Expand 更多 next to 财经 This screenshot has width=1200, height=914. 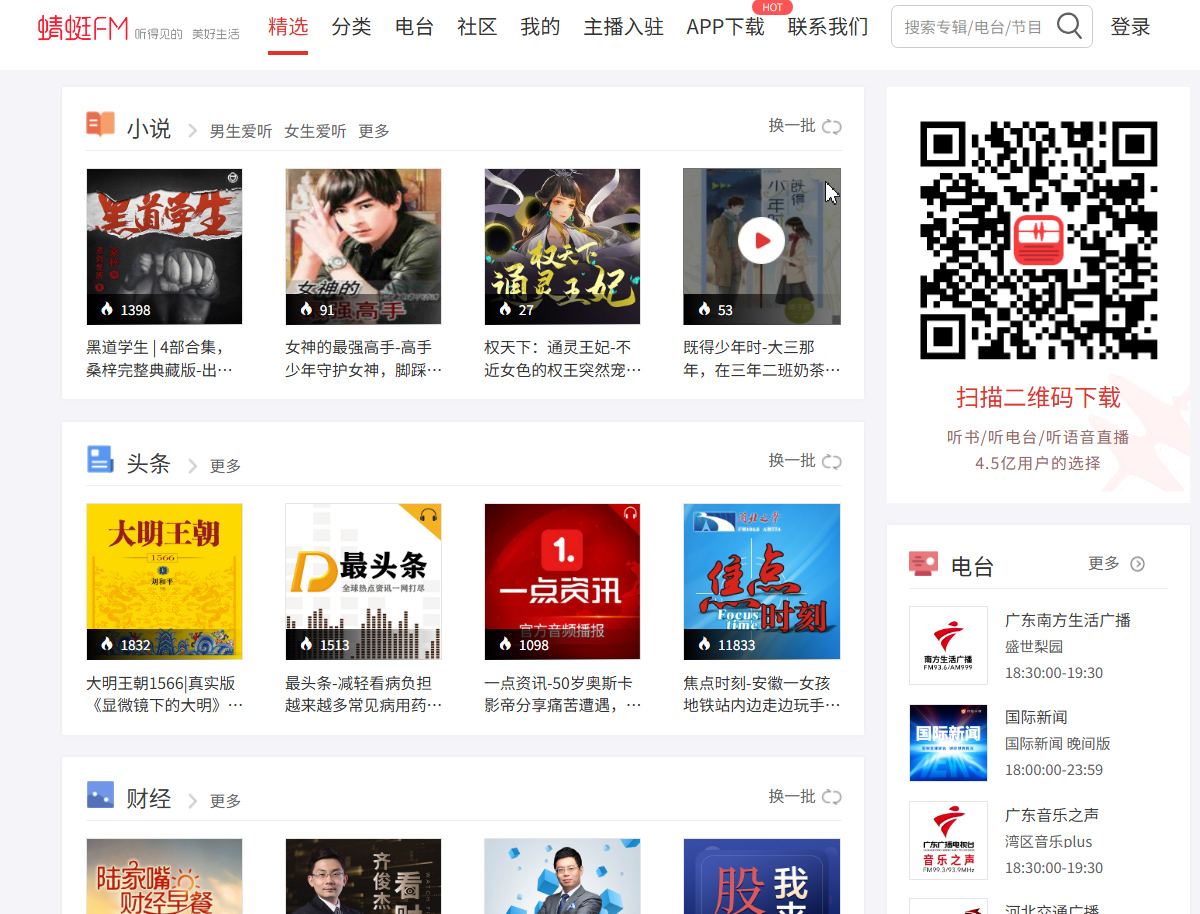[225, 801]
